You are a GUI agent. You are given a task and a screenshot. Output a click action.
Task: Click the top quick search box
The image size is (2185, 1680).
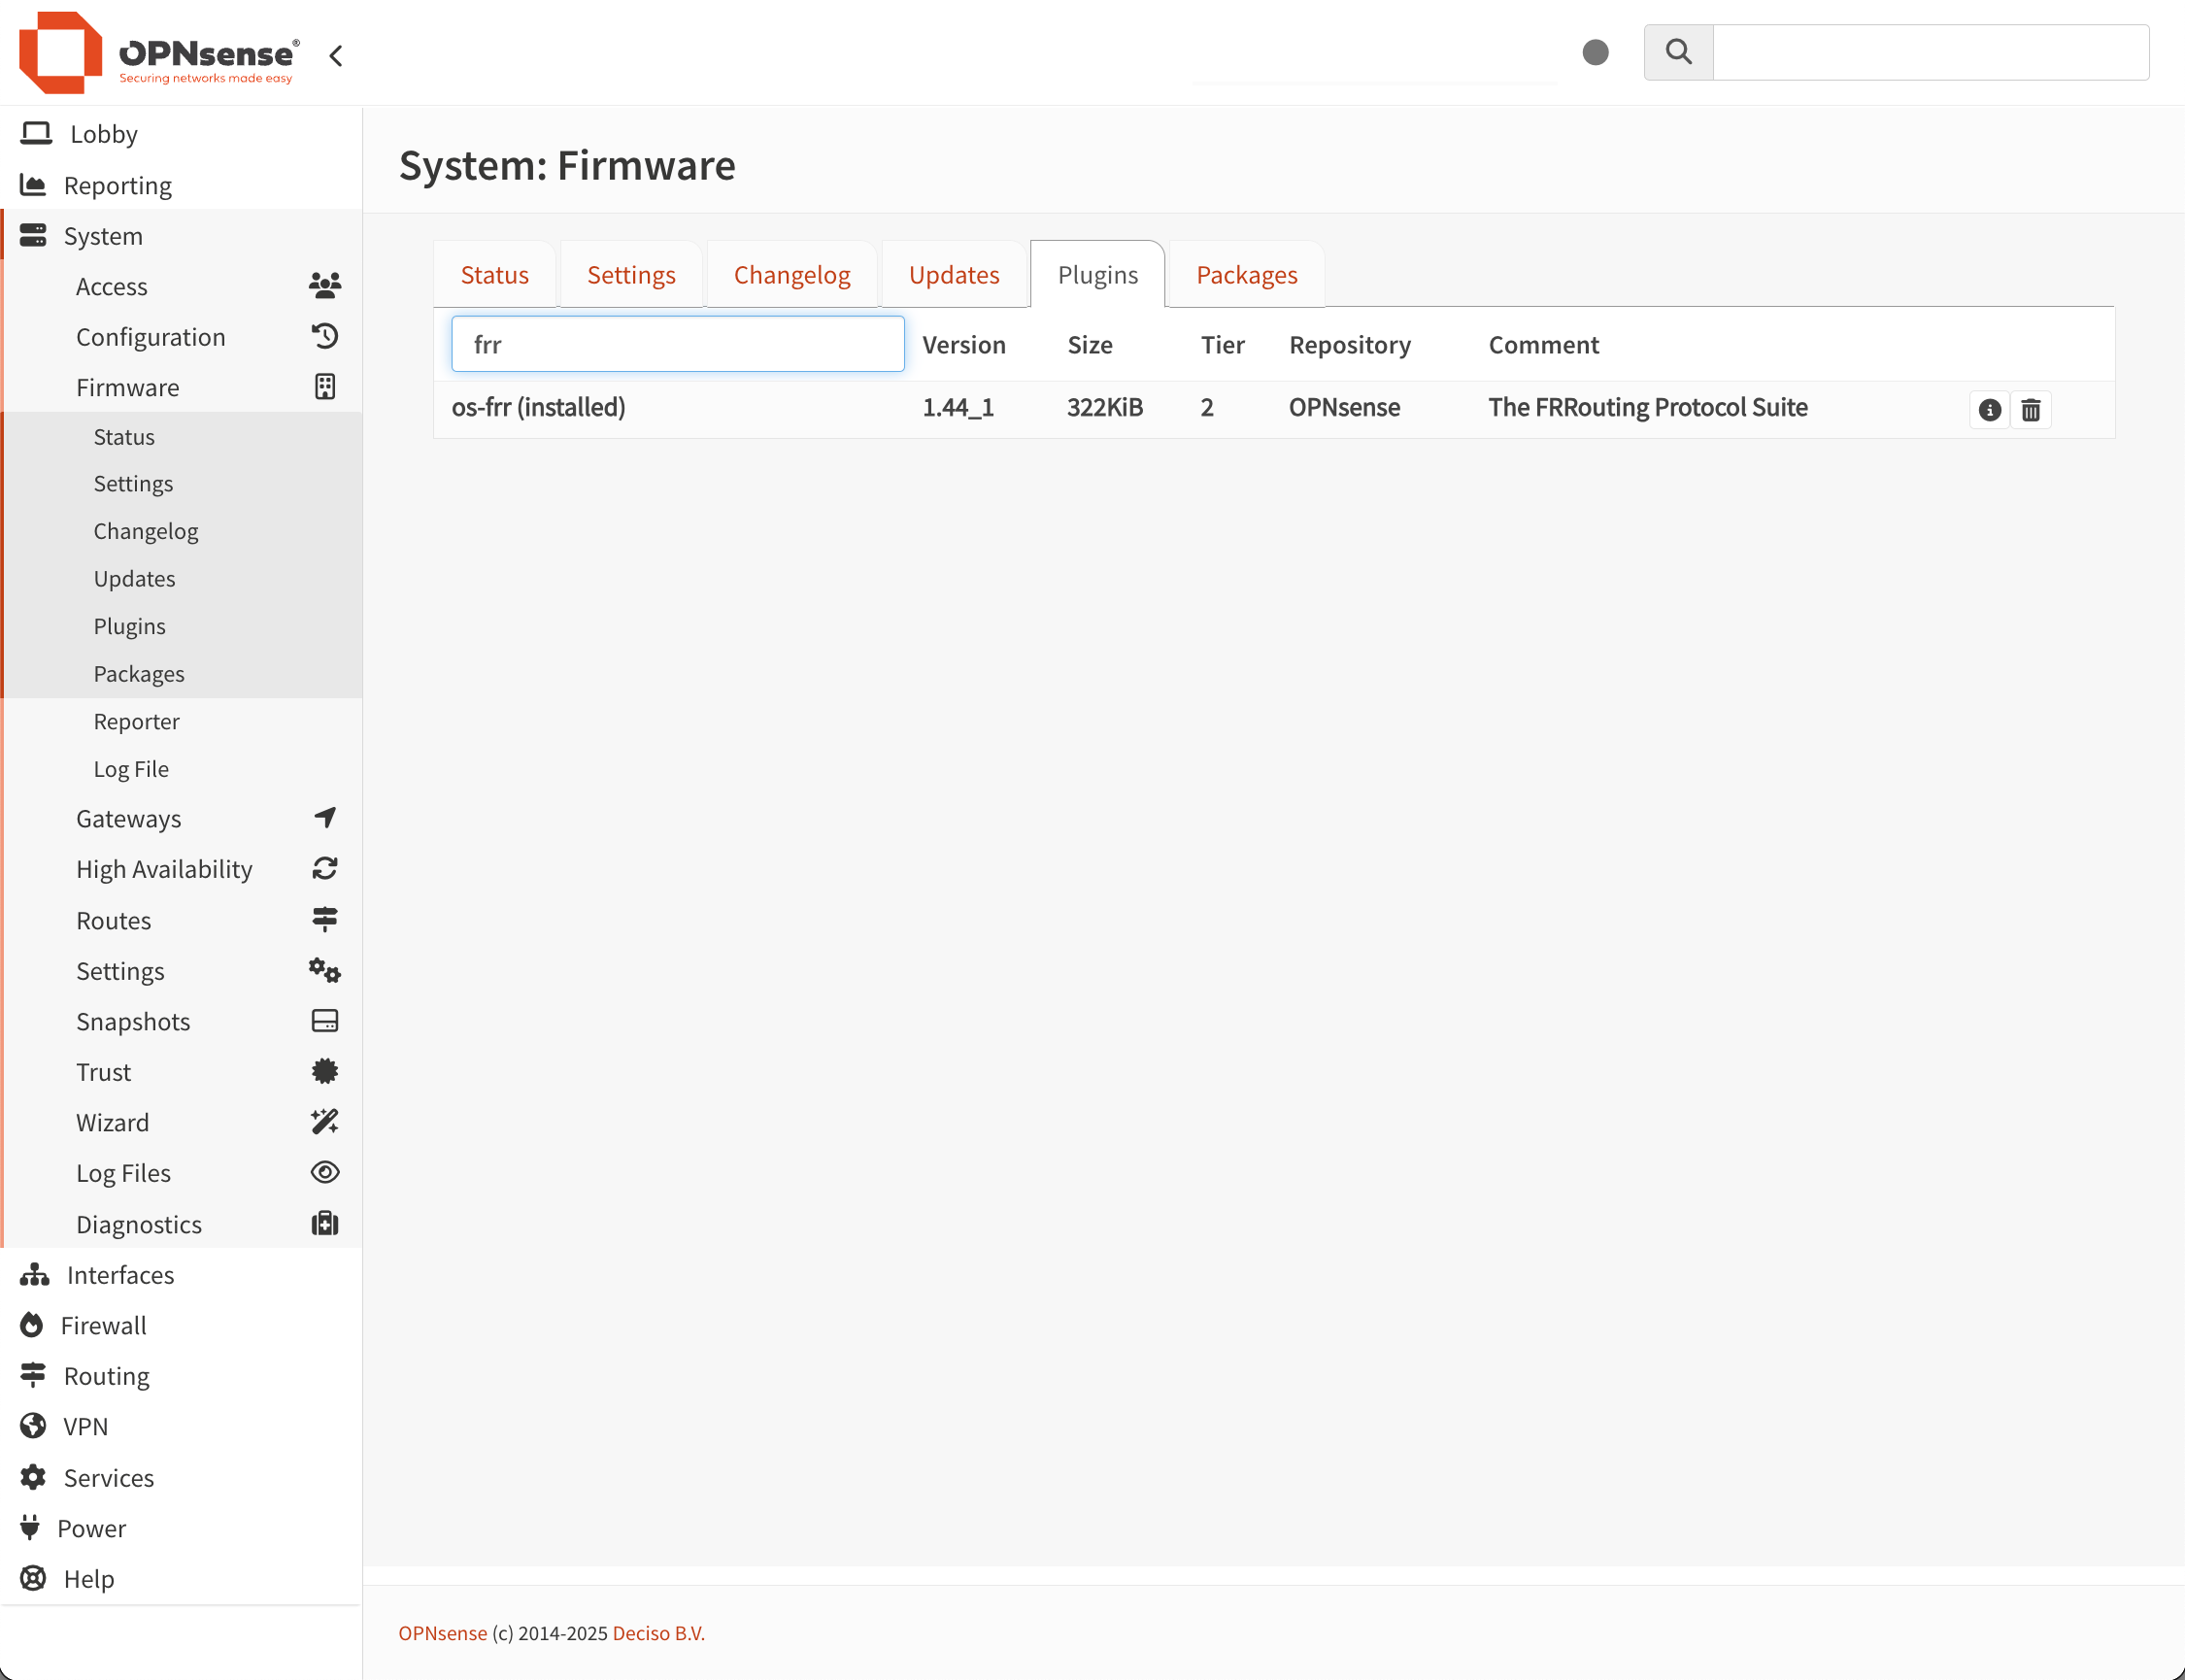pos(1930,52)
